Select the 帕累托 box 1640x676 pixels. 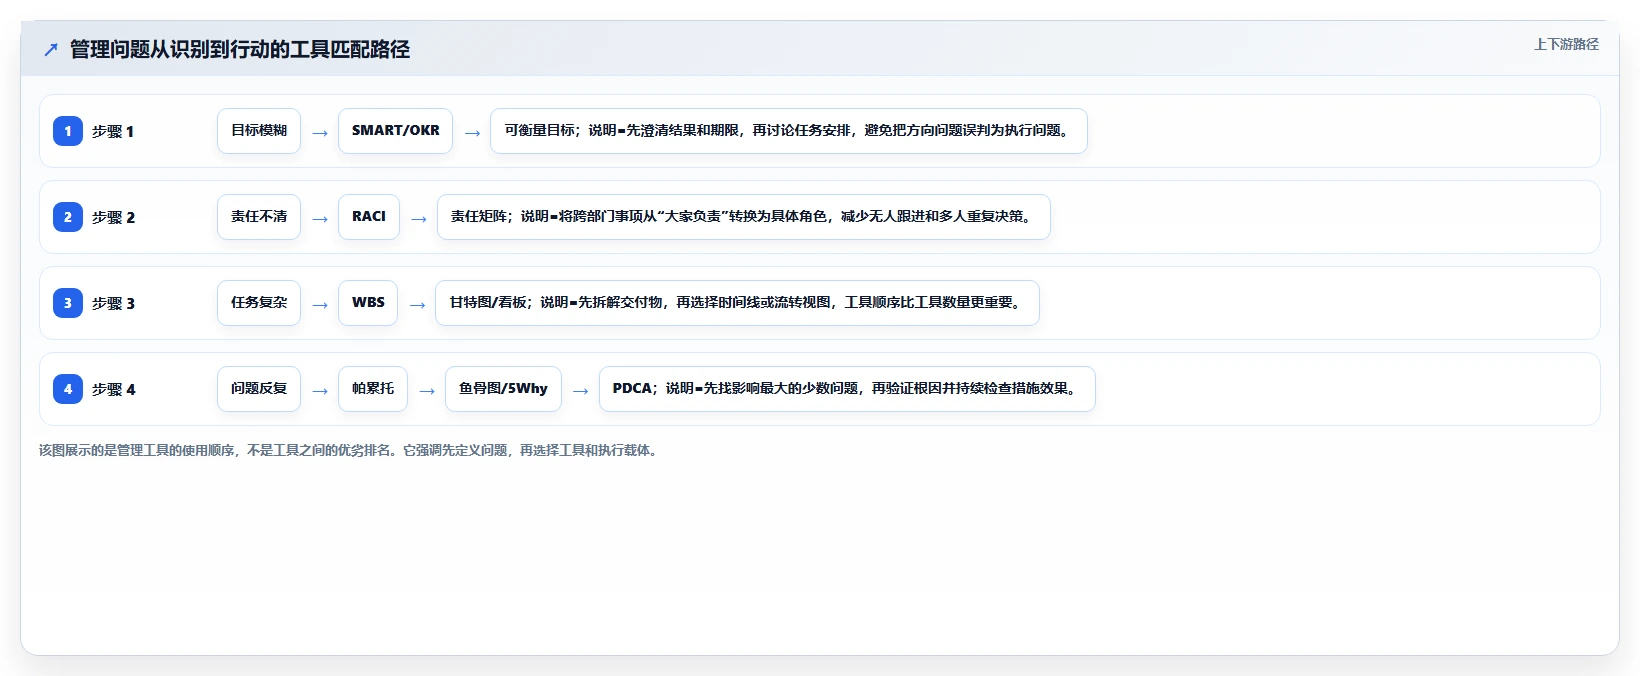pyautogui.click(x=373, y=389)
